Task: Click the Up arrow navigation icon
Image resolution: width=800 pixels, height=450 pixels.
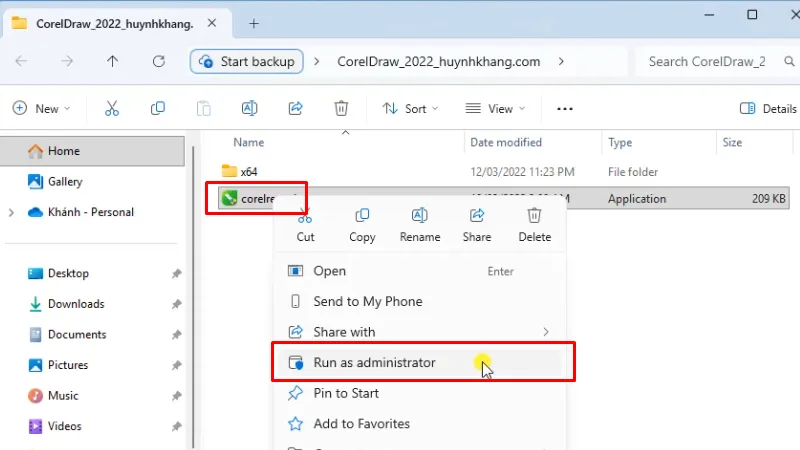Action: coord(113,61)
